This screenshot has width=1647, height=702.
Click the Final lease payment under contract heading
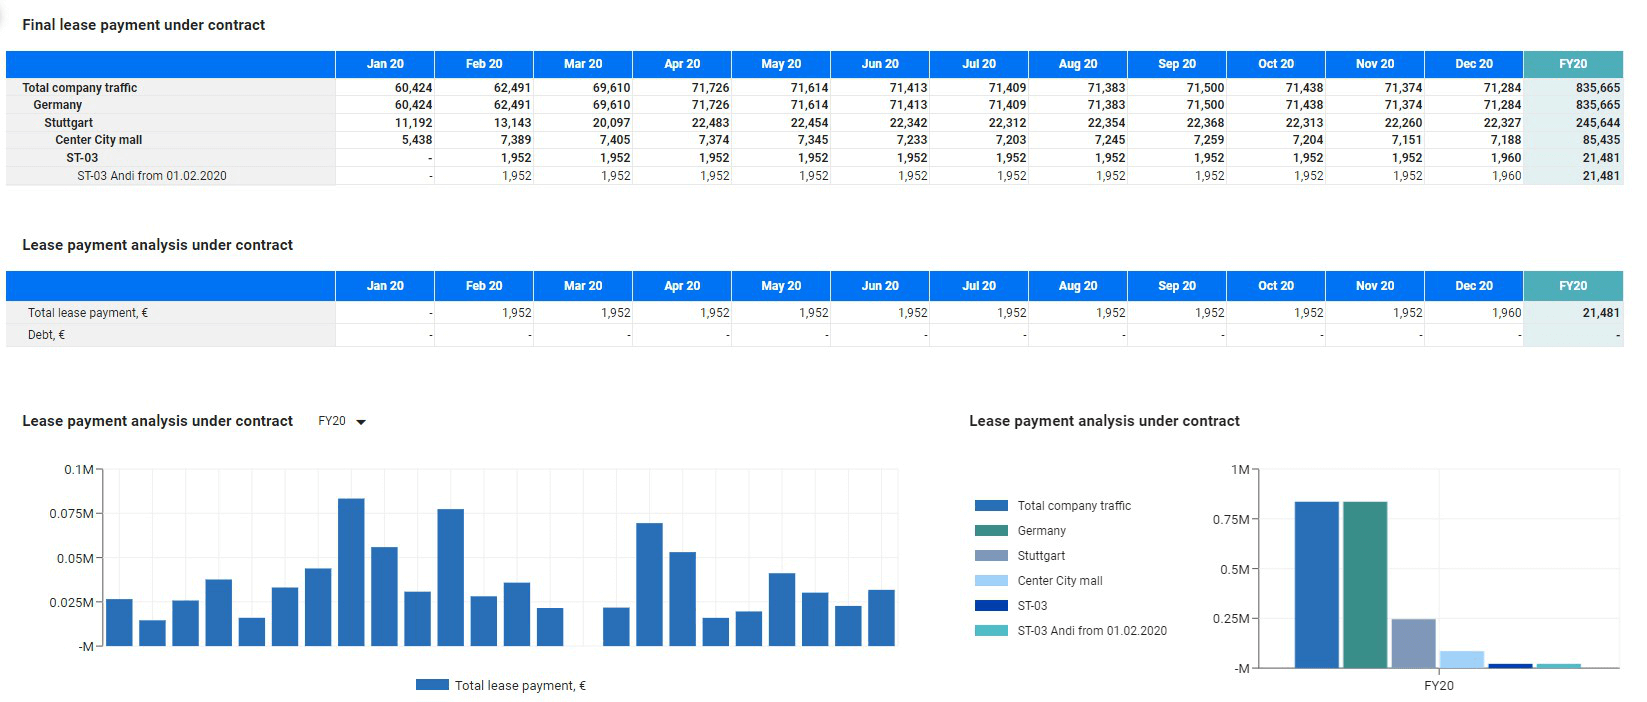pos(144,25)
